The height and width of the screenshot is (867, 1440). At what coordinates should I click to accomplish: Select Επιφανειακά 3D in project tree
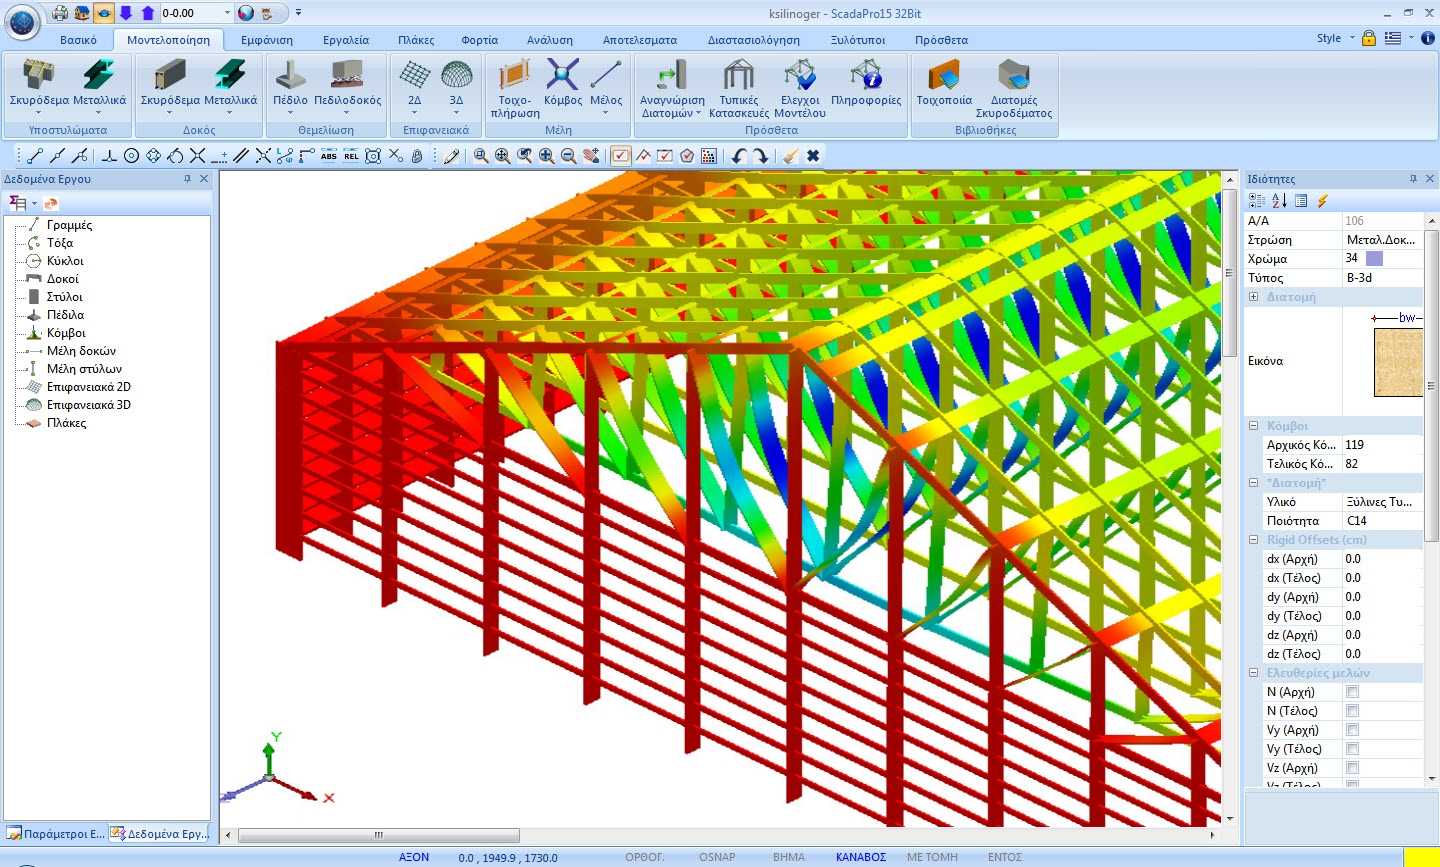tap(88, 405)
